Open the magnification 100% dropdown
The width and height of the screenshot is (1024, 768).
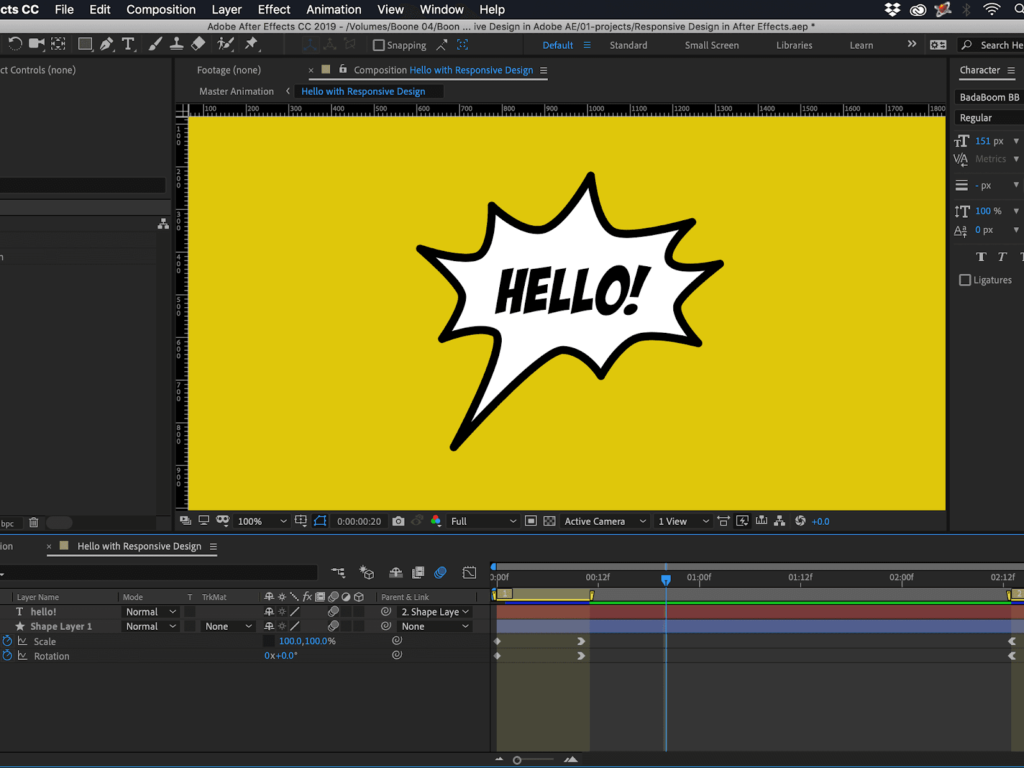[x=262, y=521]
